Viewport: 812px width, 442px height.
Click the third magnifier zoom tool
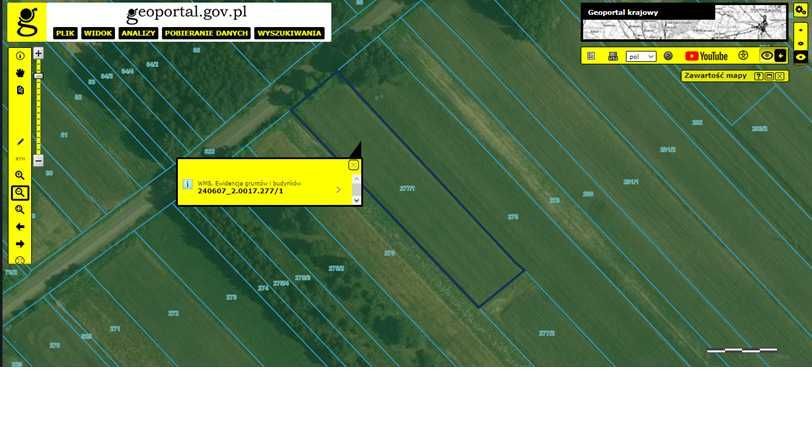point(20,210)
